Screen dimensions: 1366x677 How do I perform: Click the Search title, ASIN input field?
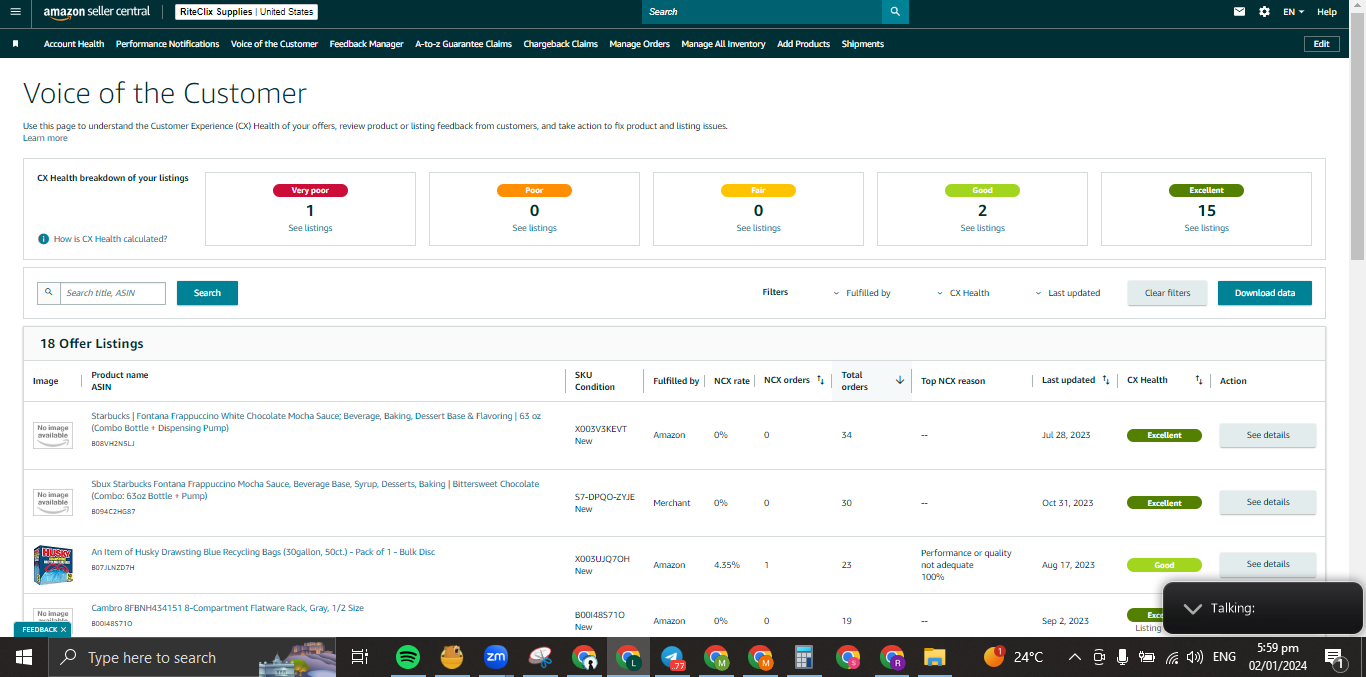pyautogui.click(x=112, y=293)
